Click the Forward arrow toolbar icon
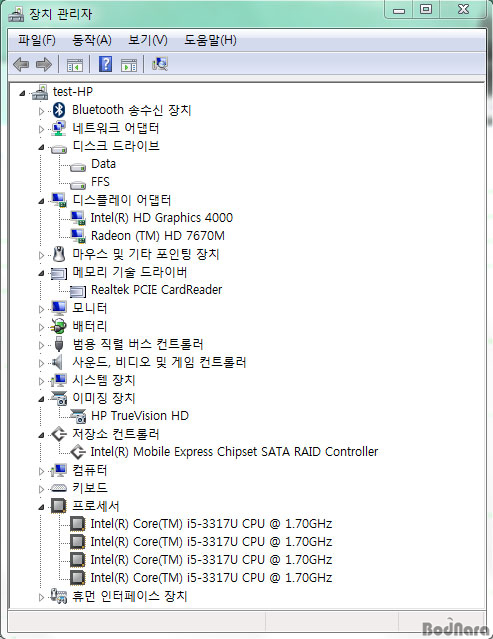The image size is (493, 639). tap(44, 64)
